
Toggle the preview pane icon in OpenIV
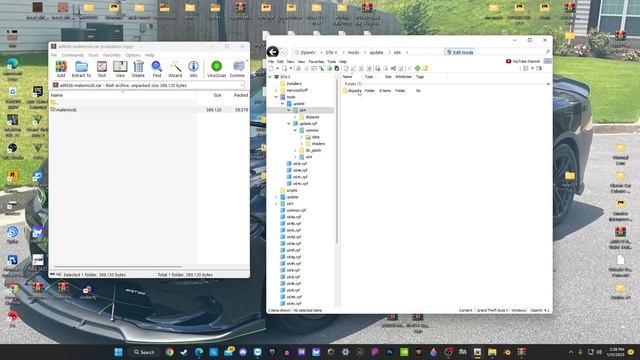(539, 68)
